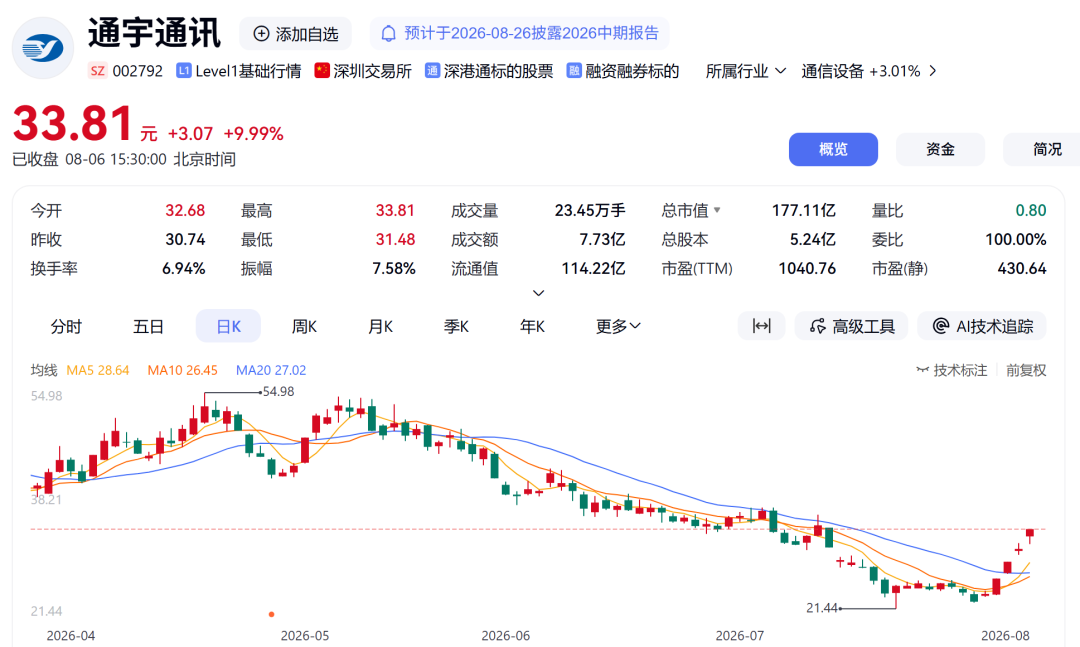The image size is (1080, 647).
Task: Switch to the 概览 tab
Action: (x=833, y=150)
